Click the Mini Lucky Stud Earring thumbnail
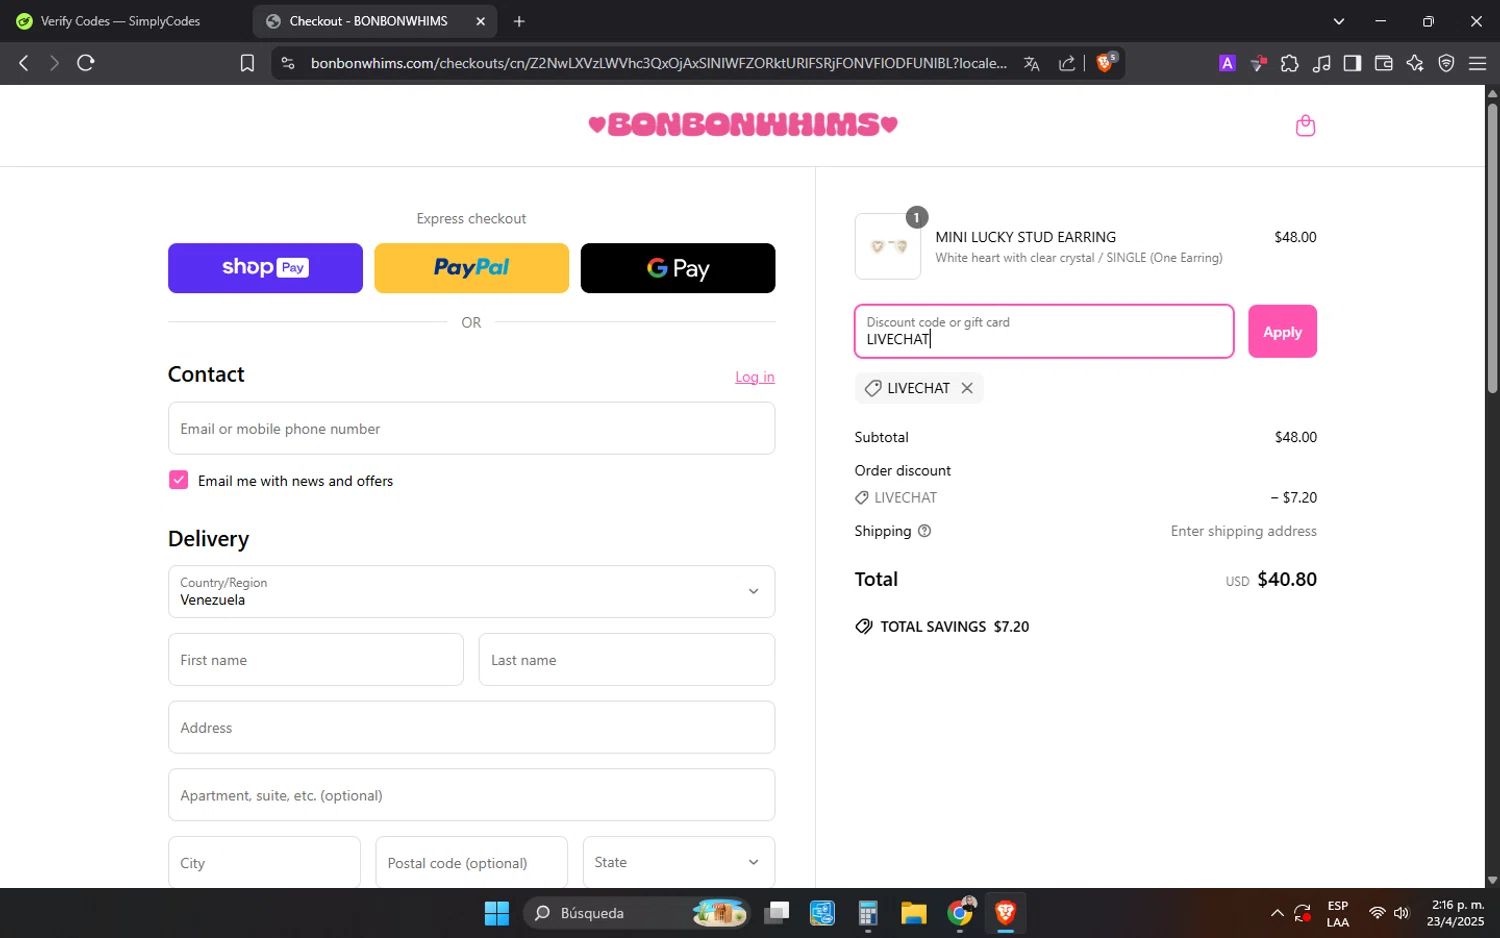Image resolution: width=1500 pixels, height=938 pixels. (888, 246)
